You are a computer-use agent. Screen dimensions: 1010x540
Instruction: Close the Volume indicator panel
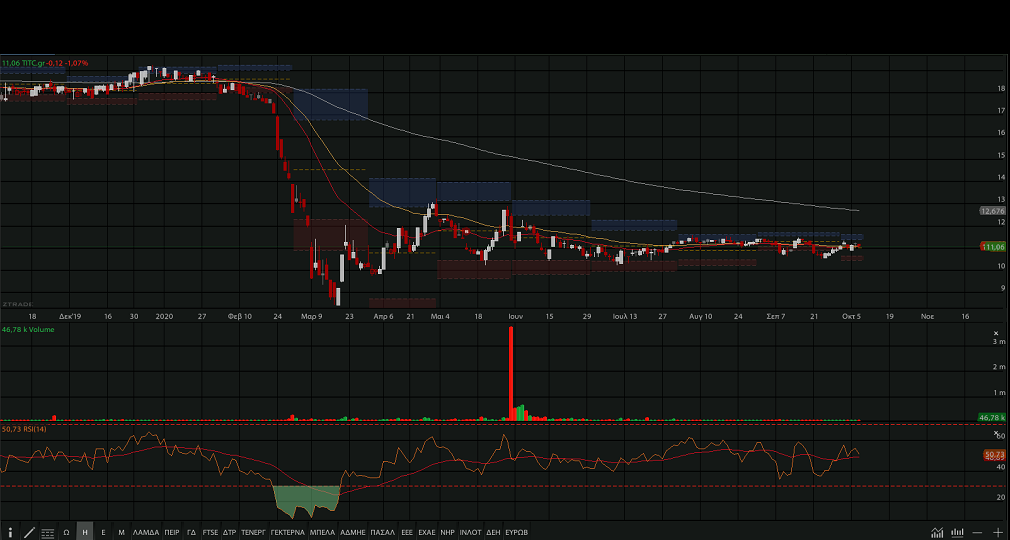(995, 333)
